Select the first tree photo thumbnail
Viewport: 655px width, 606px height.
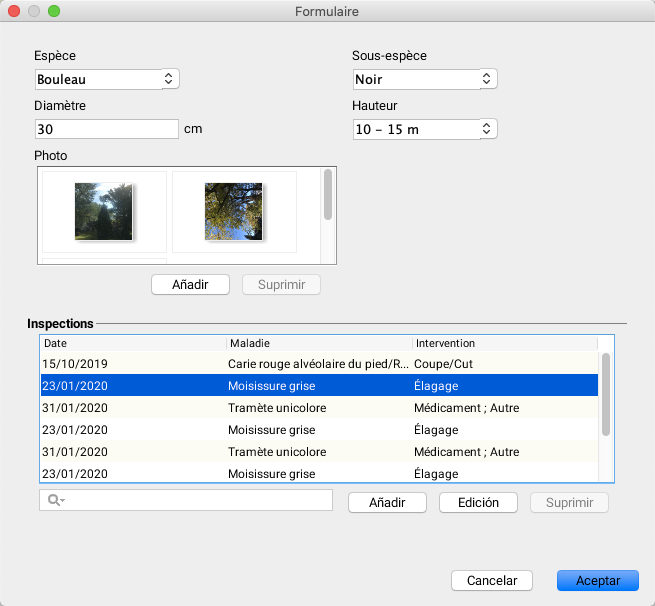104,211
